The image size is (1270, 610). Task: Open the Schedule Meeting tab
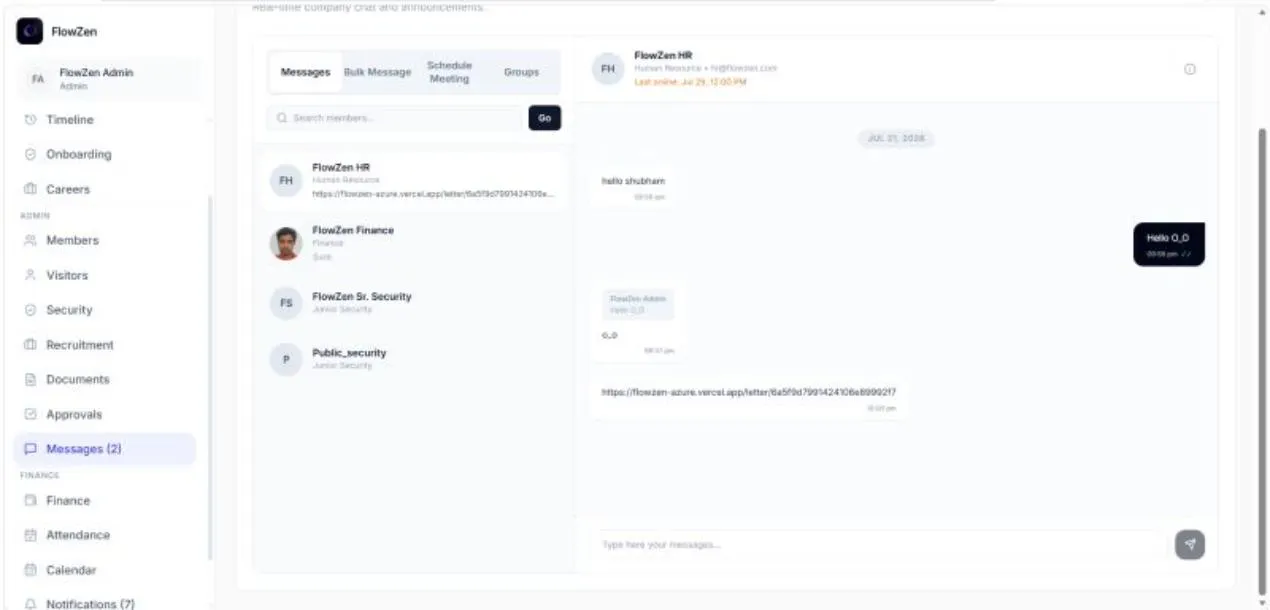click(x=449, y=72)
